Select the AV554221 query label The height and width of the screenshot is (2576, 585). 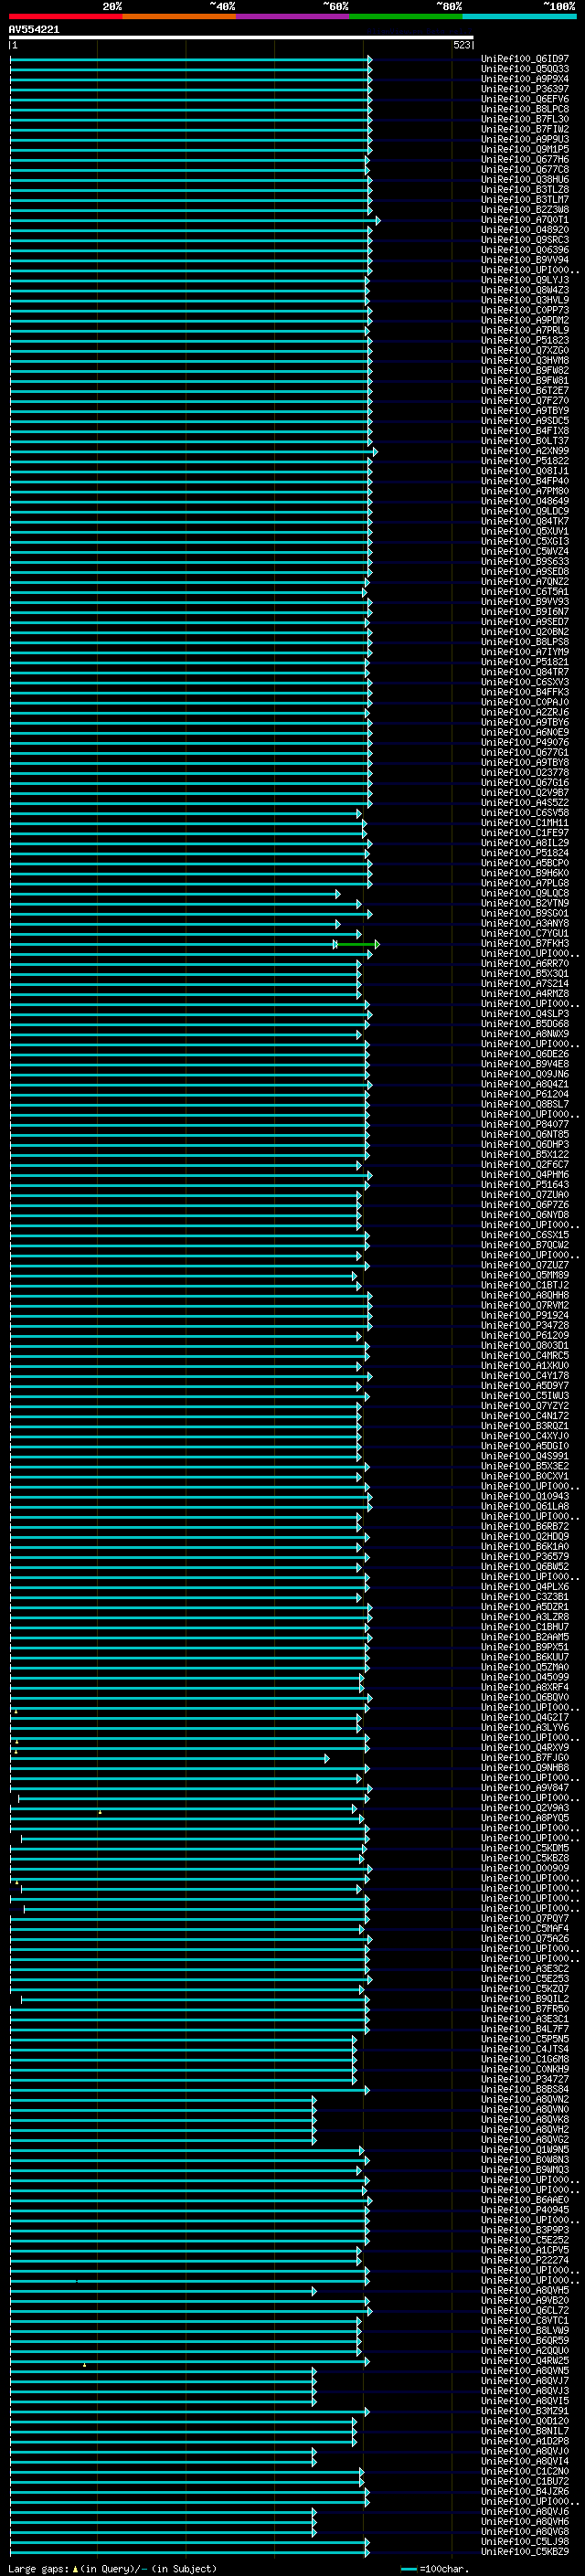pyautogui.click(x=34, y=30)
